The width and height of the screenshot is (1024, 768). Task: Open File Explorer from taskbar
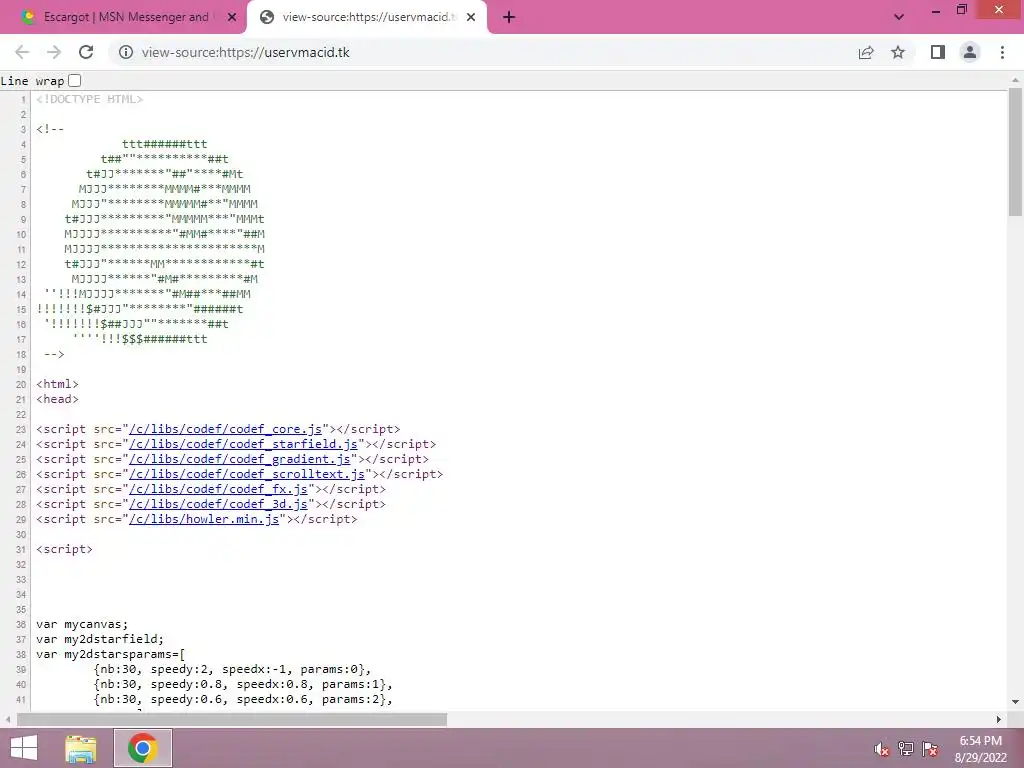coord(81,748)
